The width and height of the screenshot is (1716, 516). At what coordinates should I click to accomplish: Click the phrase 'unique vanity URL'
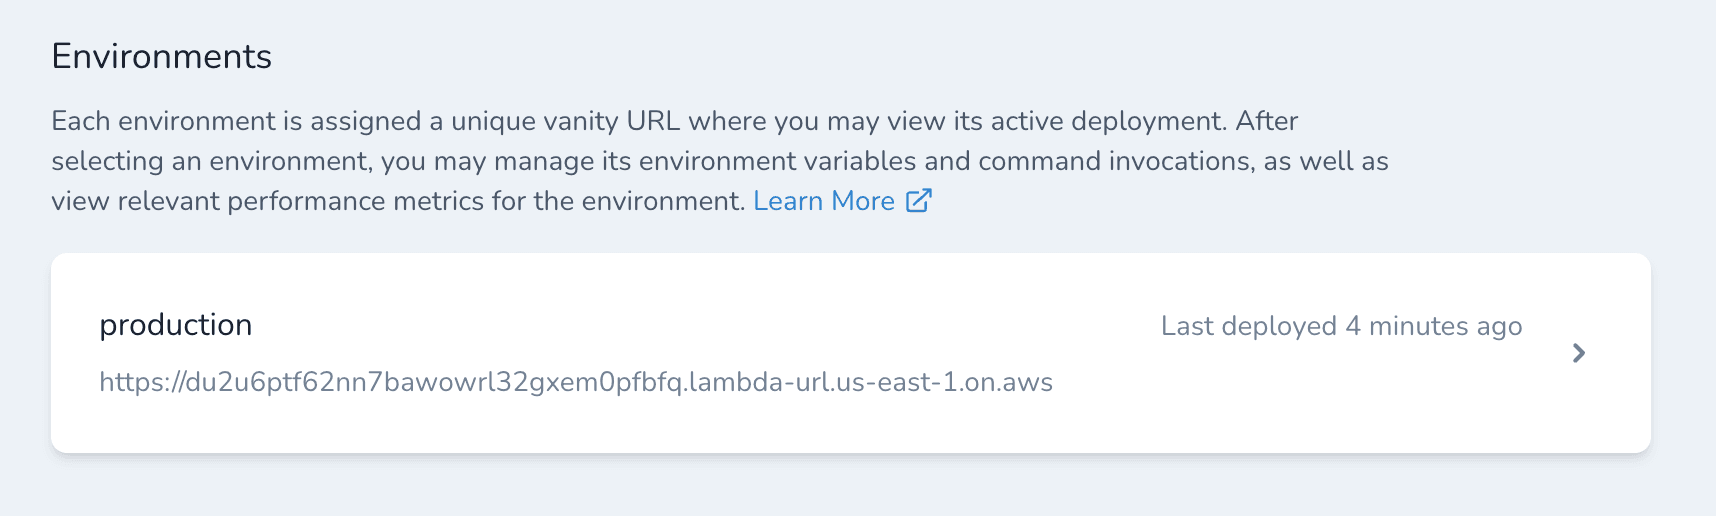click(565, 121)
